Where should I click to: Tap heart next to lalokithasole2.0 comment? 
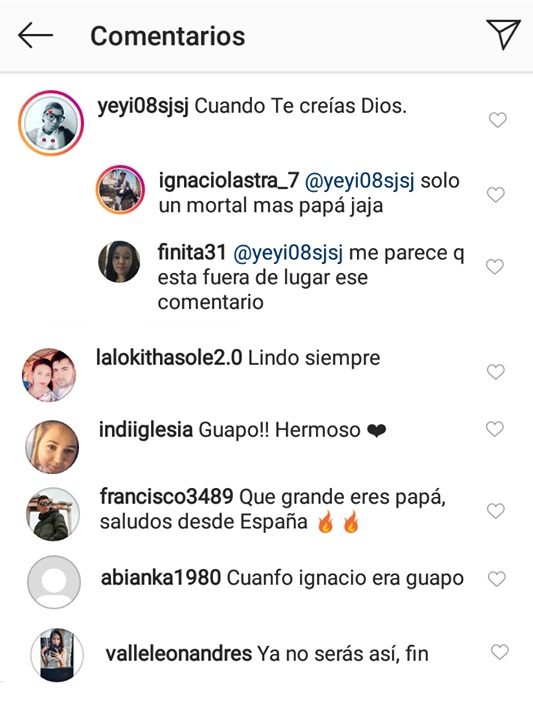point(496,372)
